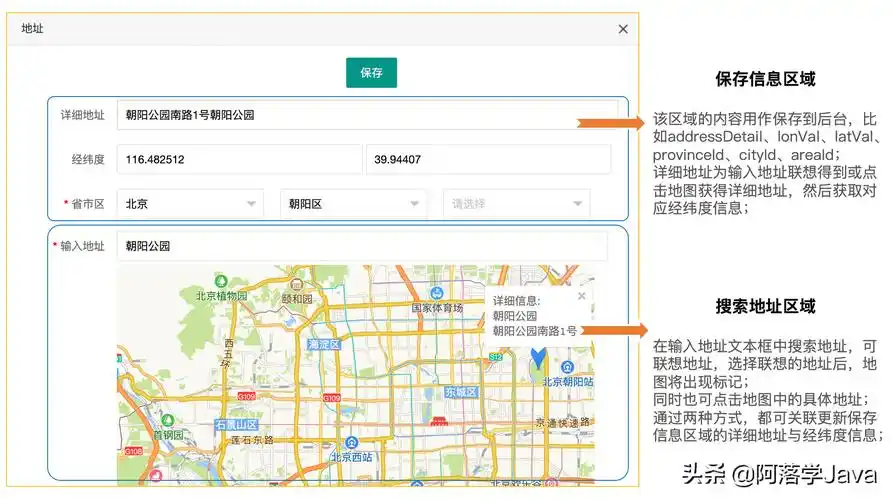Screen dimensions: 892x500
Task: Open the province dropdown showing 北京
Action: tap(190, 204)
